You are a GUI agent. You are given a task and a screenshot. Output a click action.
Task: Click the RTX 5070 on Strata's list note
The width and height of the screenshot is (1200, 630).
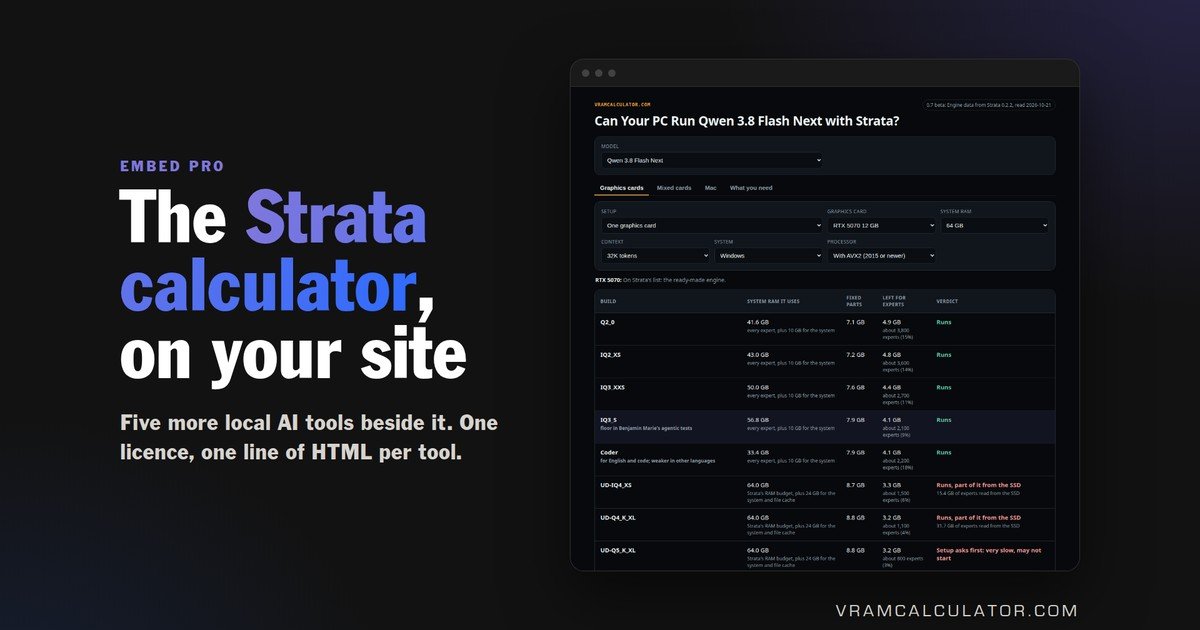click(x=660, y=280)
